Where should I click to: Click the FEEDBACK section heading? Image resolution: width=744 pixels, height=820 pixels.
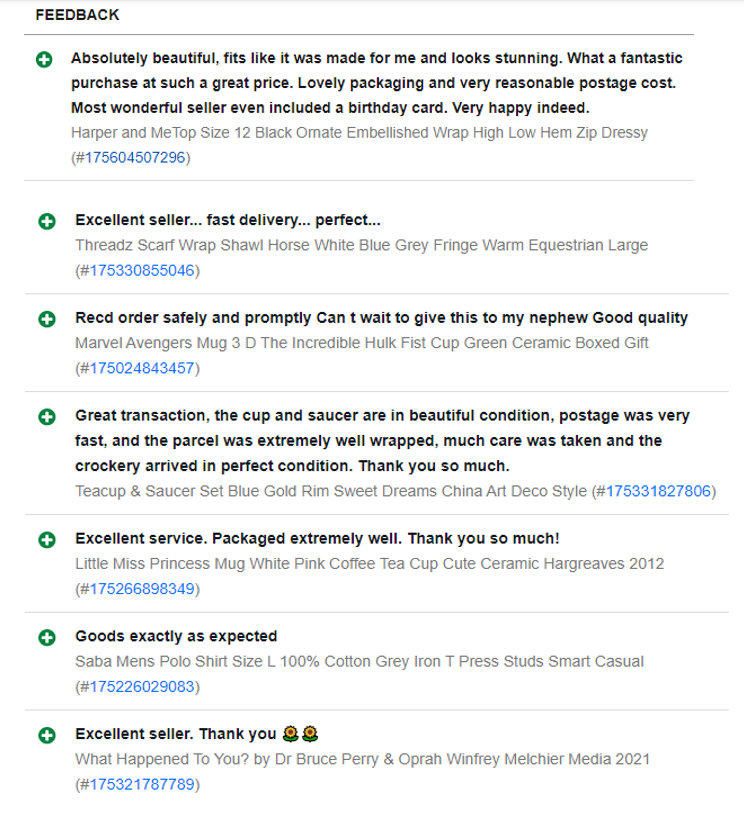(77, 15)
